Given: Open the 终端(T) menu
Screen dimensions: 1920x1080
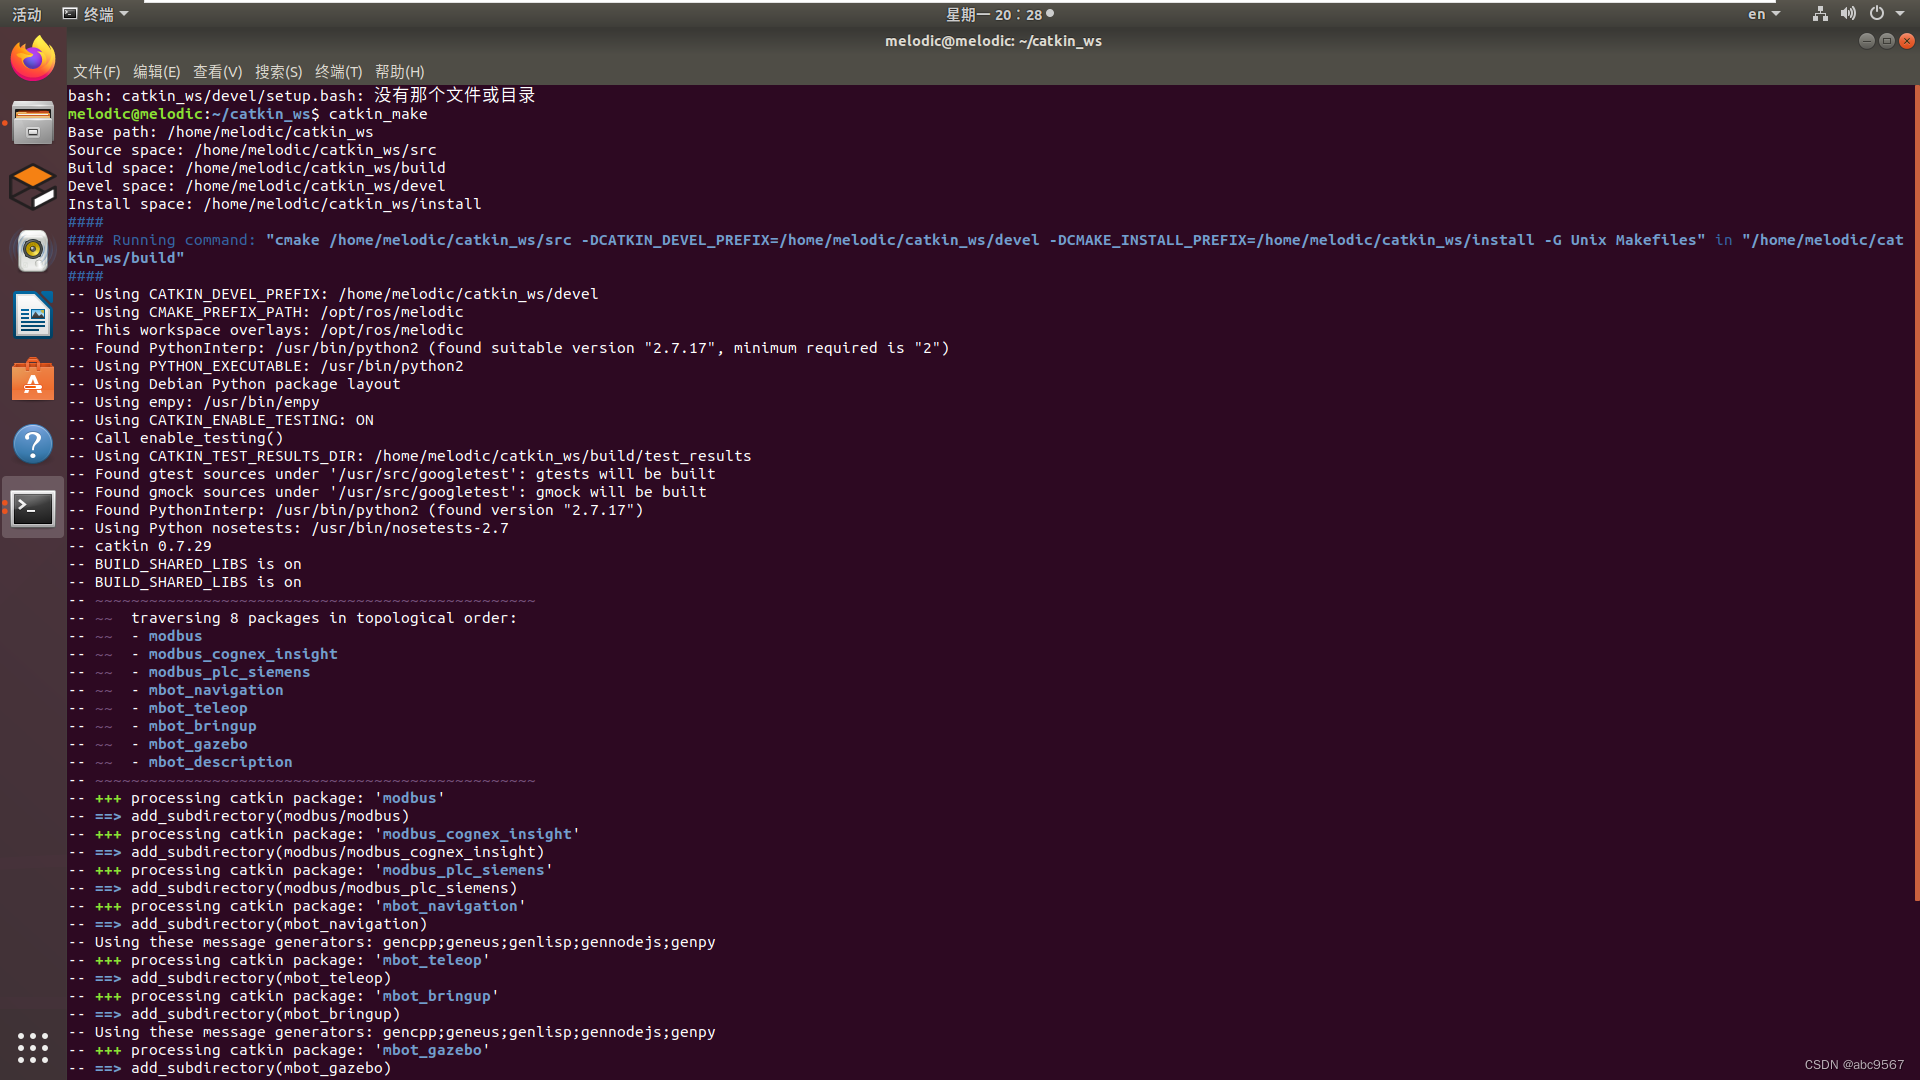Looking at the screenshot, I should coord(338,72).
